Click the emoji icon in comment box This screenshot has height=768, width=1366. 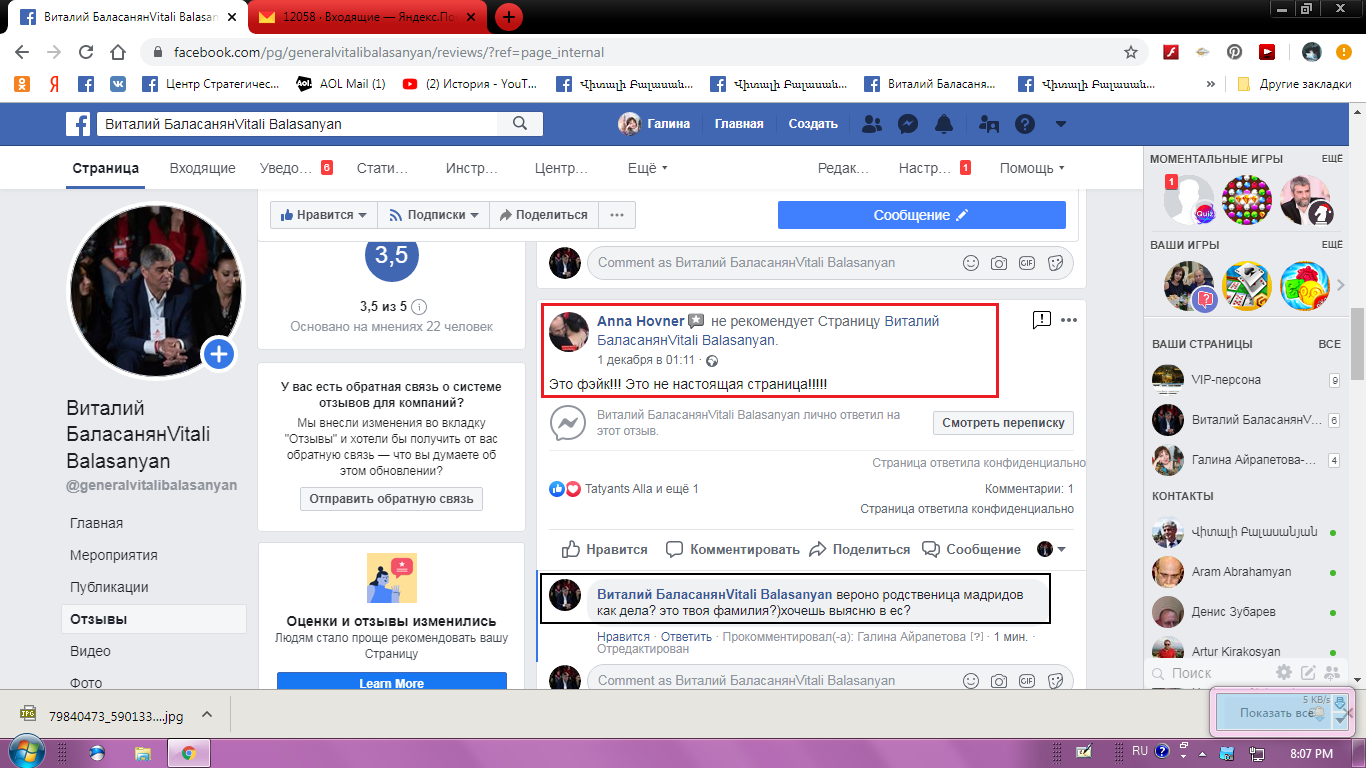970,263
